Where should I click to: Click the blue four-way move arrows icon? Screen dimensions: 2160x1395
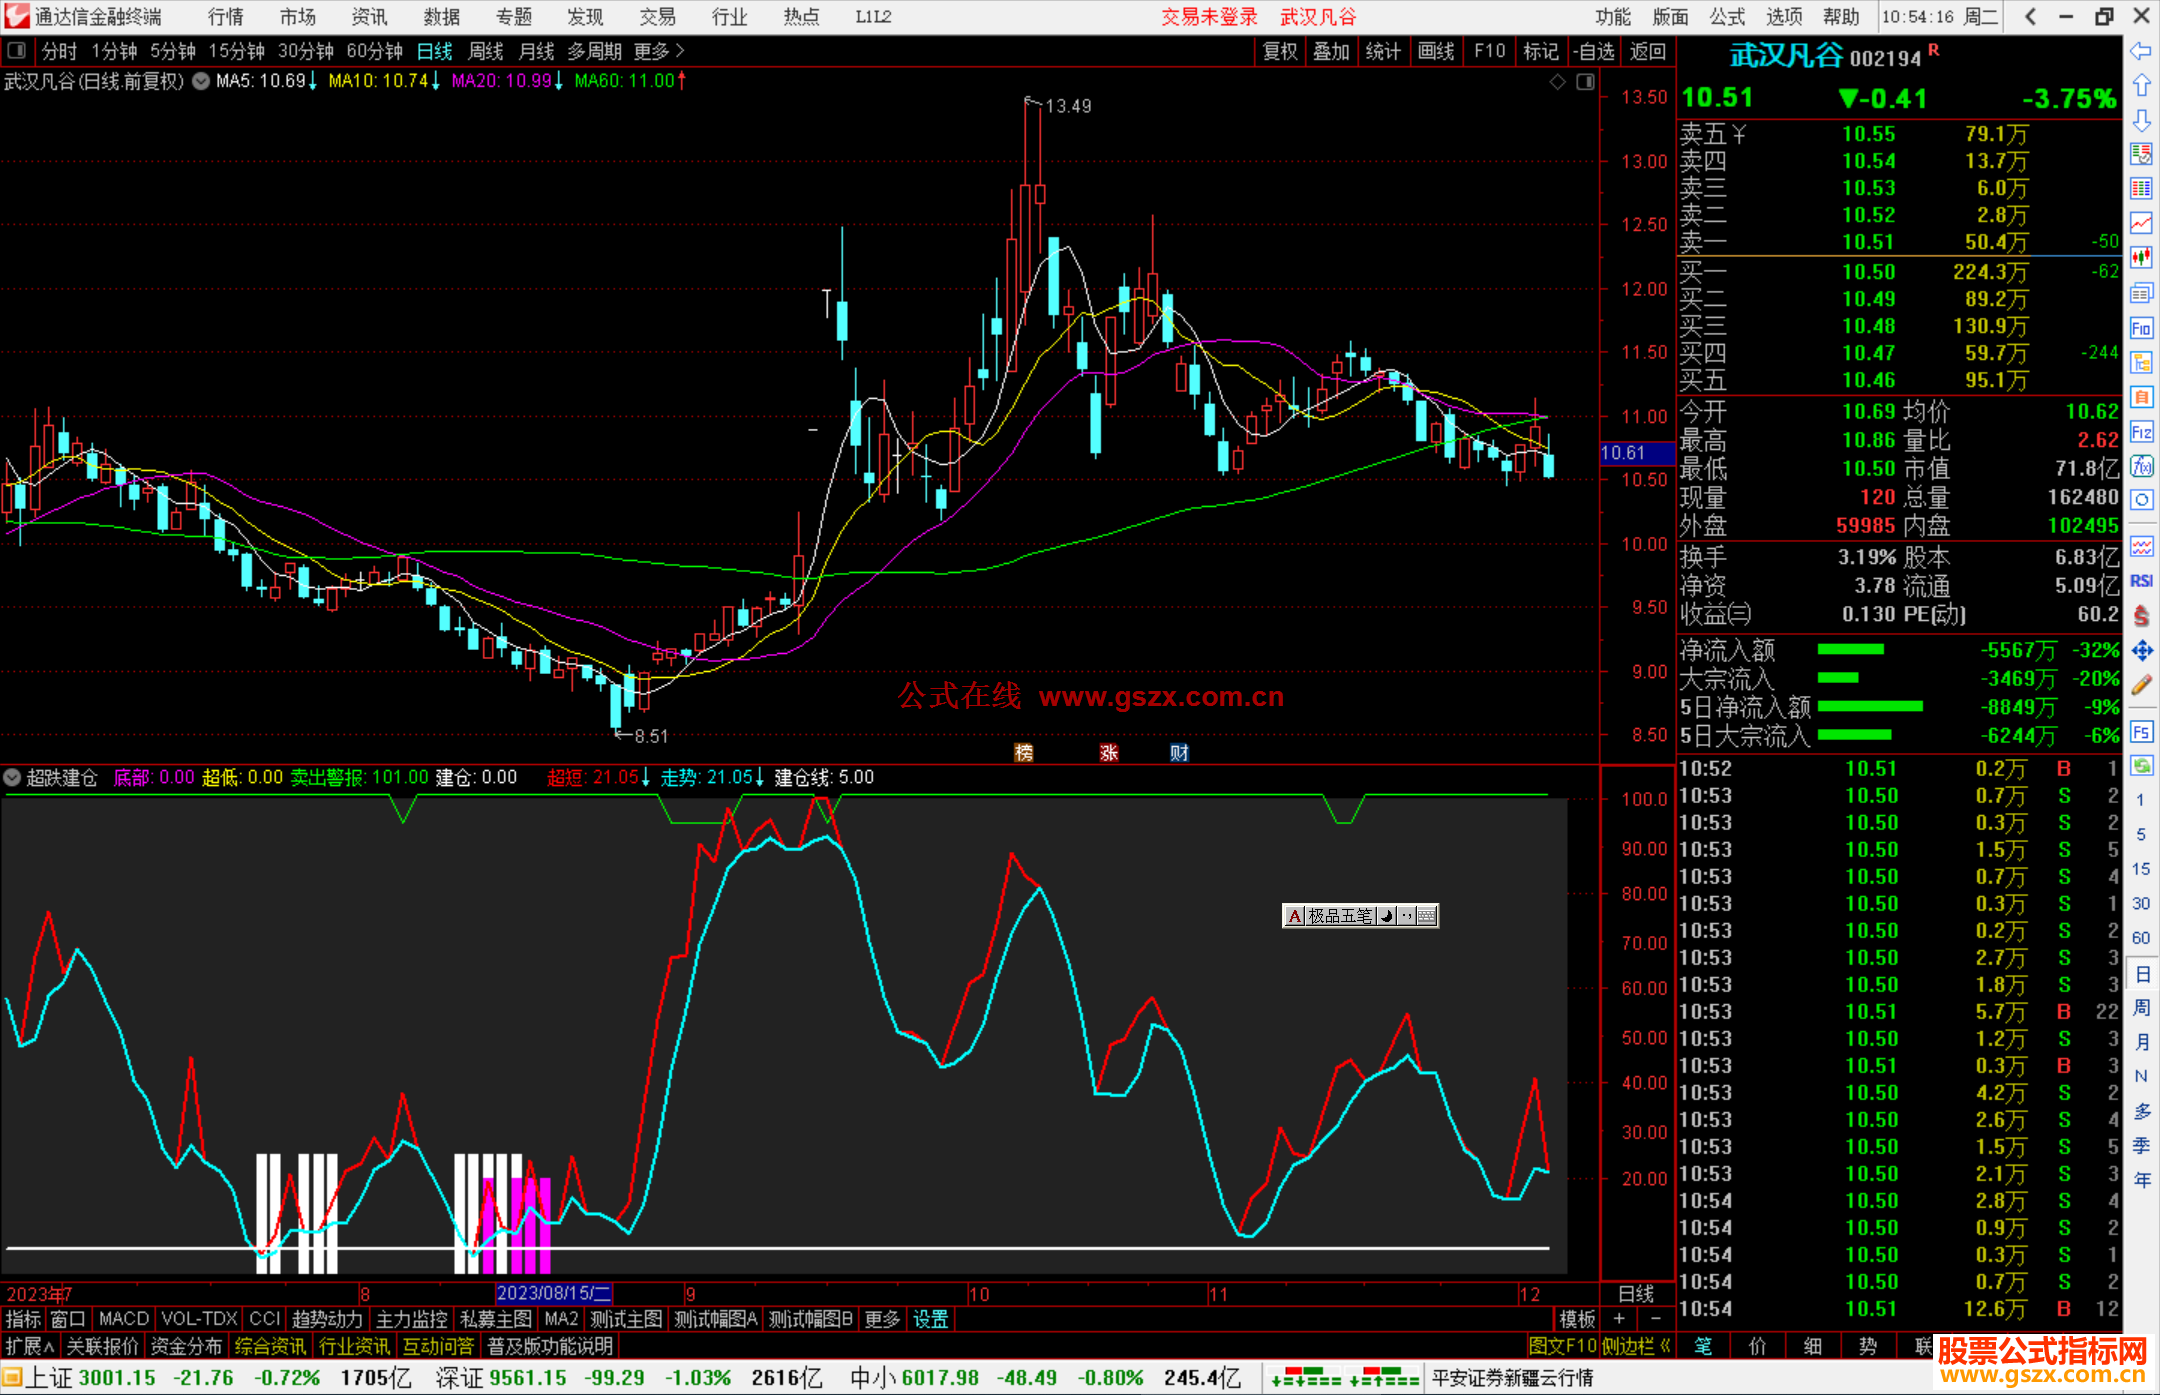(x=2141, y=651)
